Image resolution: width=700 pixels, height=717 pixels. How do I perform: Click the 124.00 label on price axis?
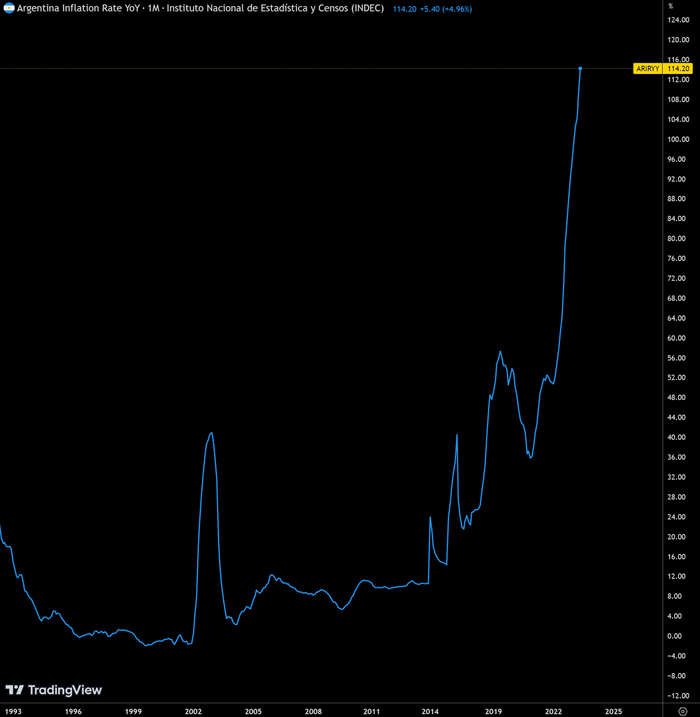pos(679,20)
